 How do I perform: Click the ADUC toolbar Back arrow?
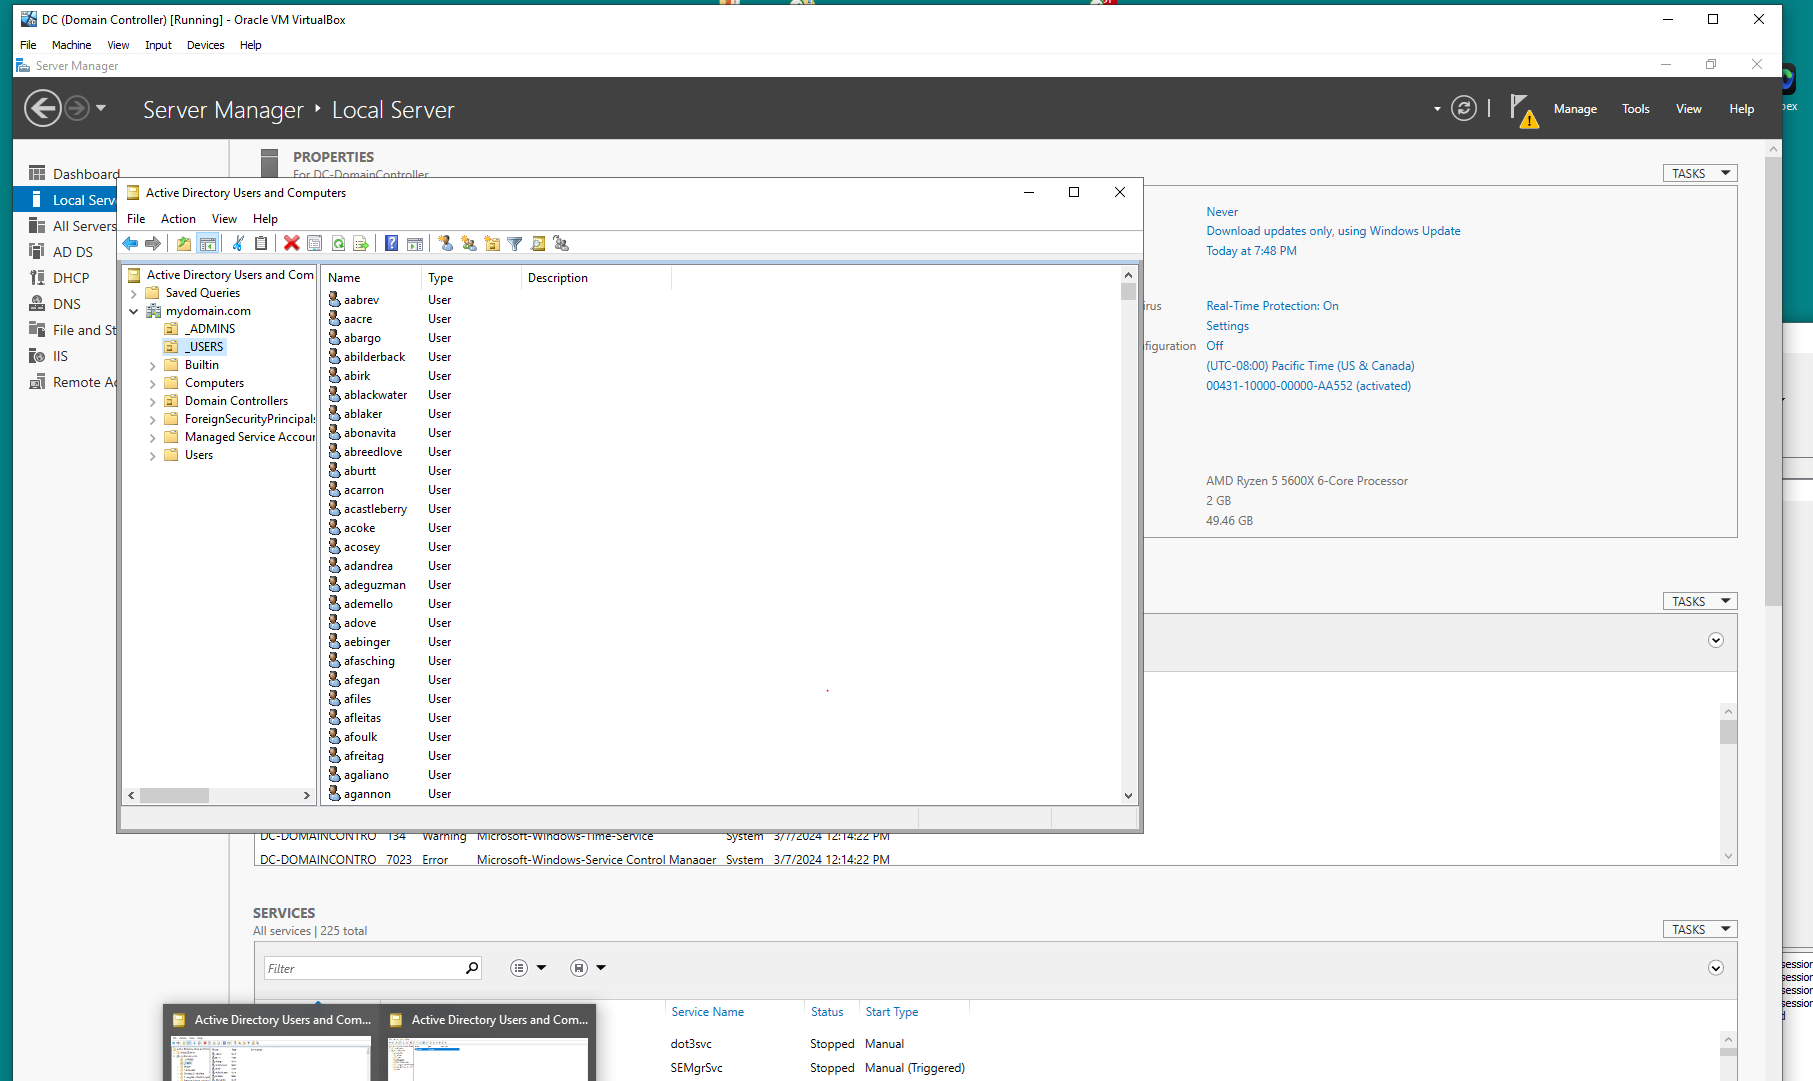click(x=130, y=243)
